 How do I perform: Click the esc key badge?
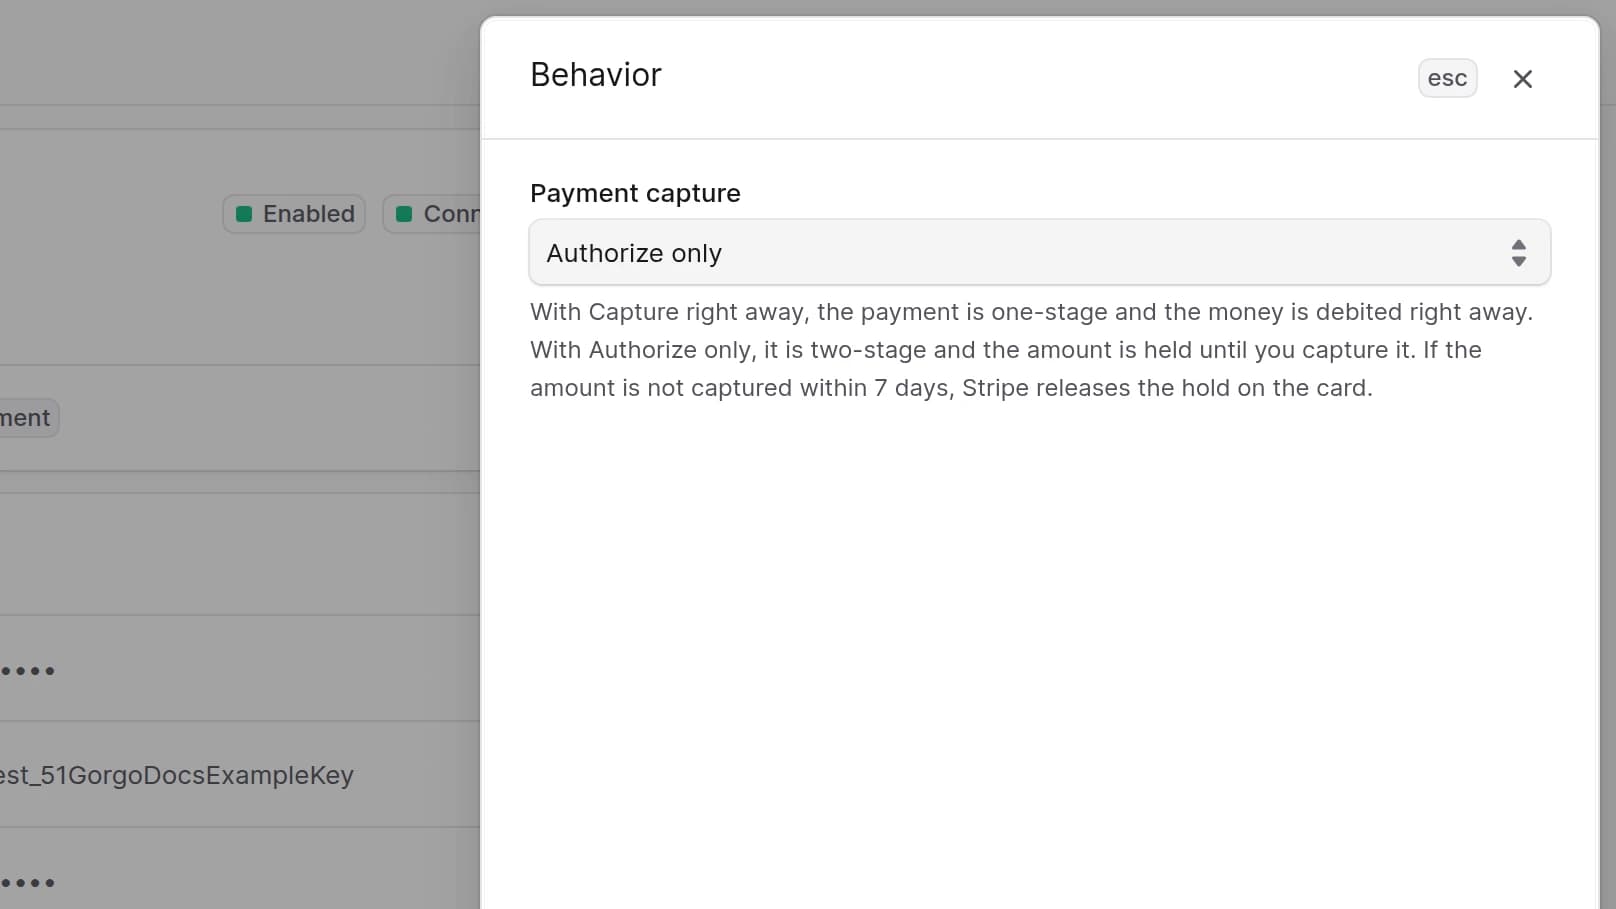click(x=1447, y=79)
